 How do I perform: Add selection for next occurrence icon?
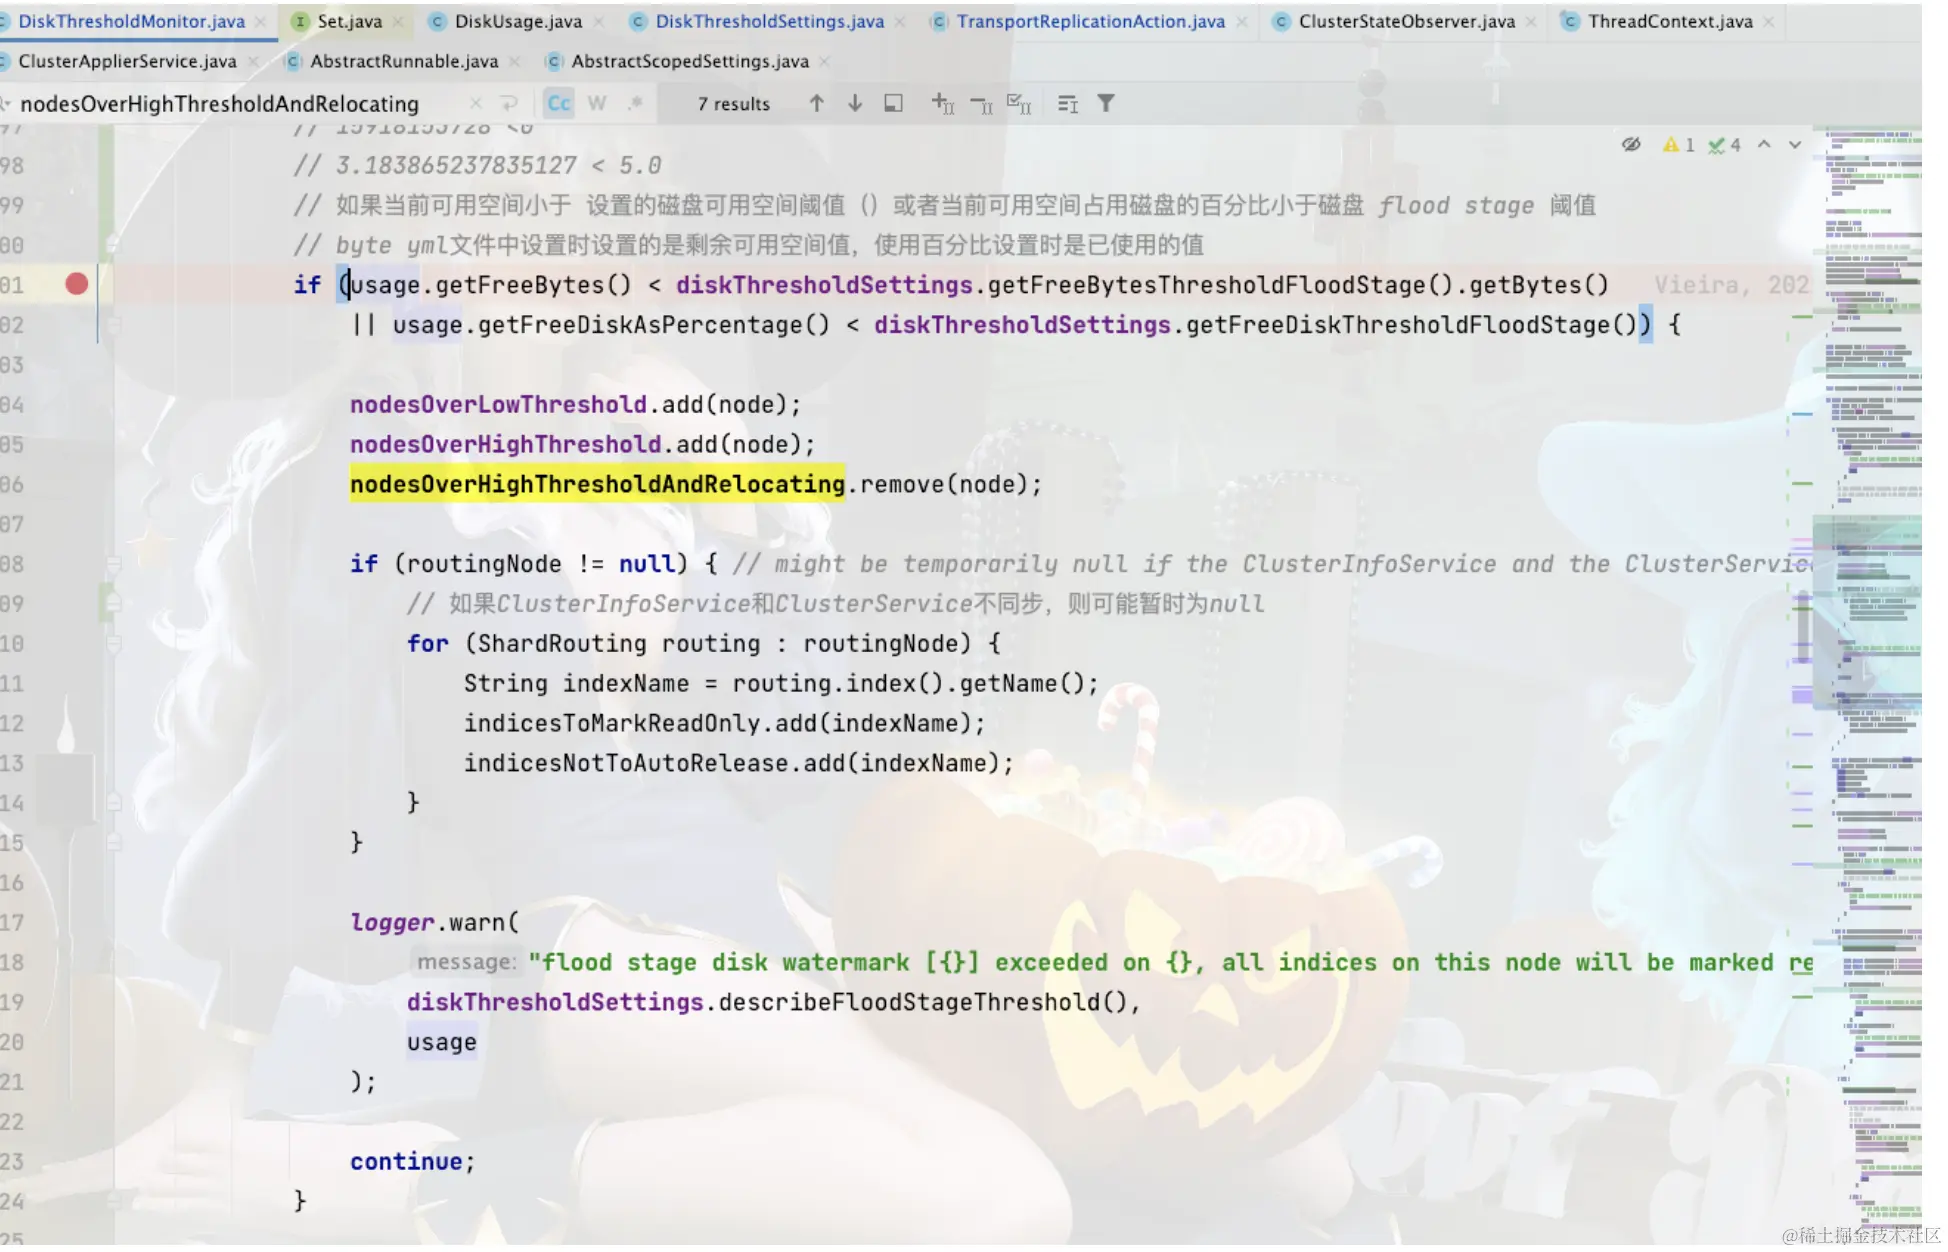click(x=942, y=103)
